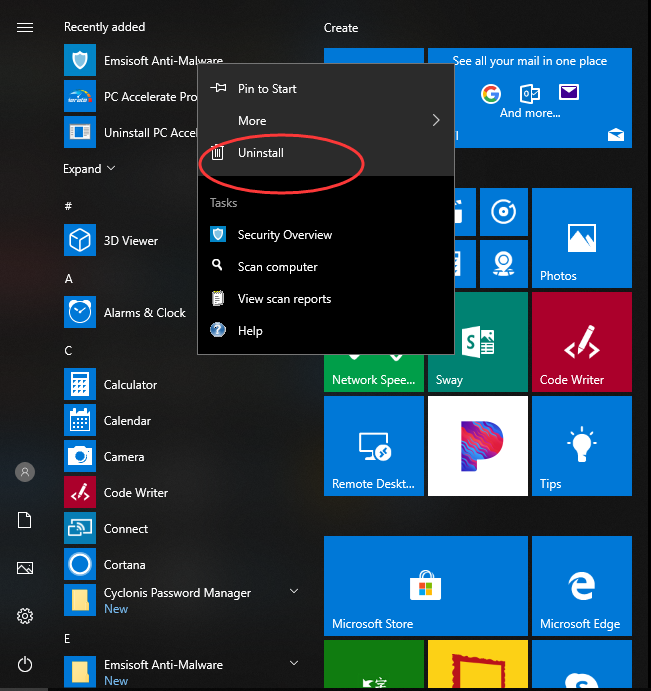Click the Groove Music small tile

coord(504,212)
